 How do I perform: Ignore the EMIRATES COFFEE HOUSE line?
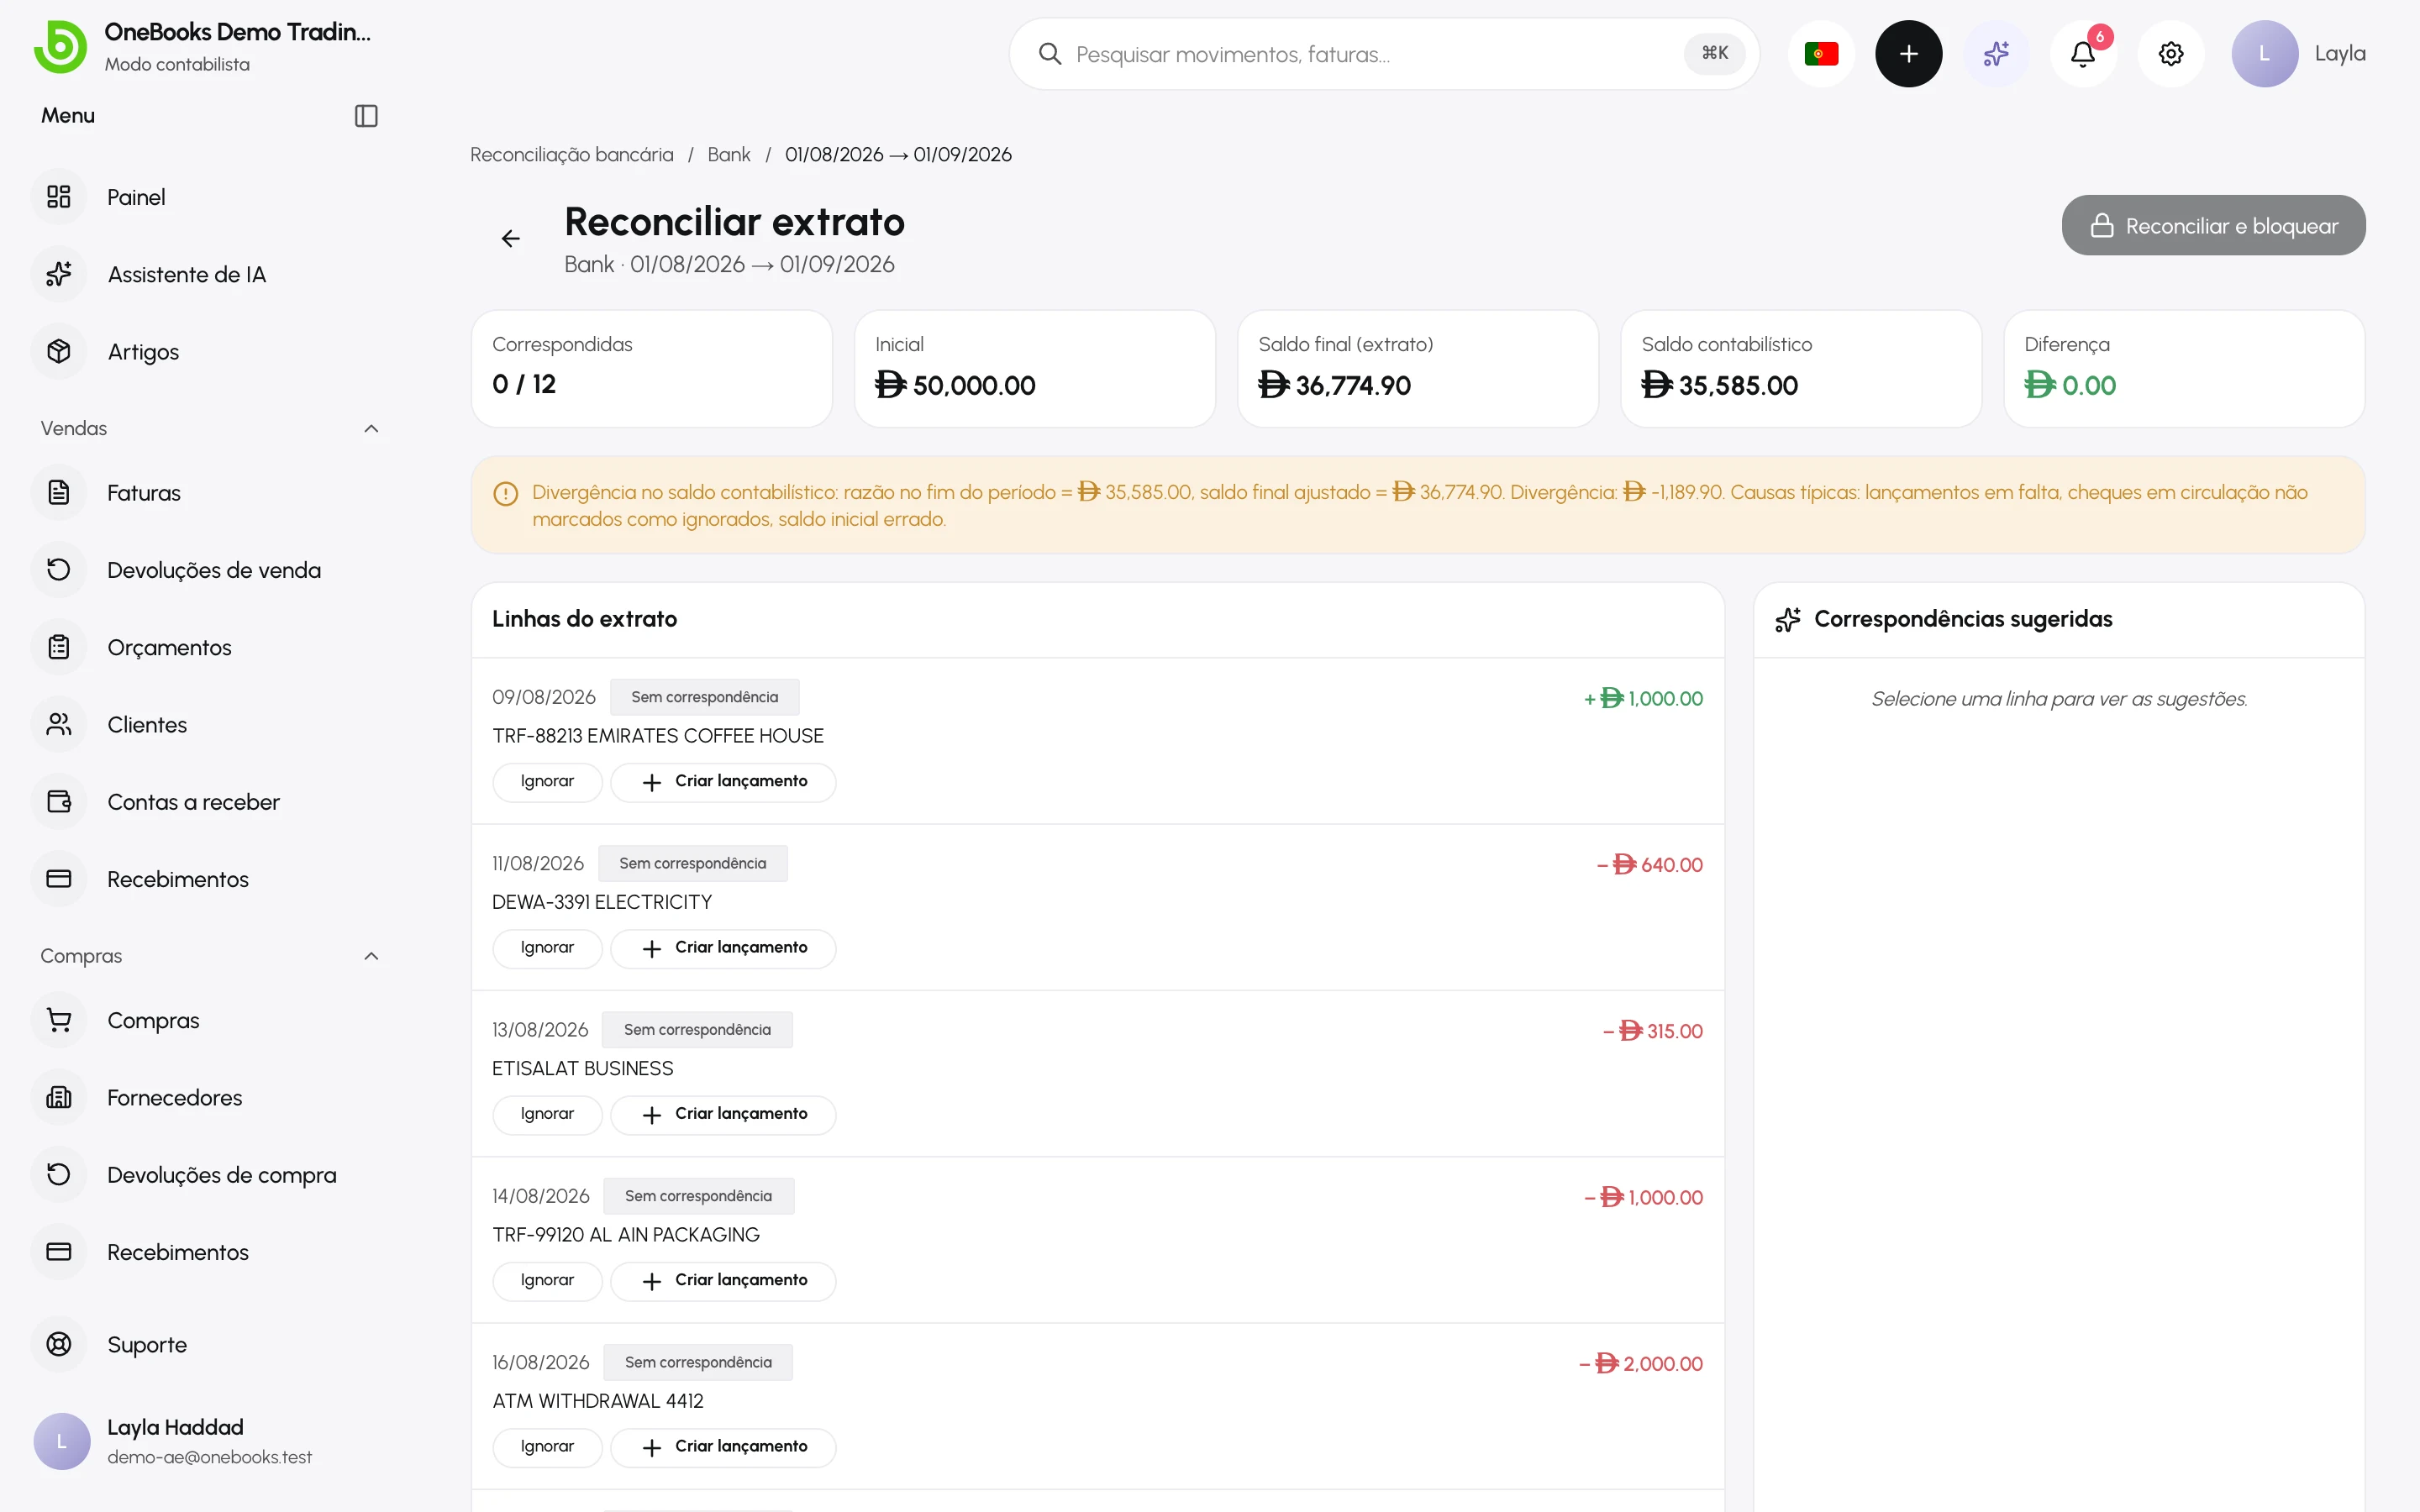click(547, 781)
